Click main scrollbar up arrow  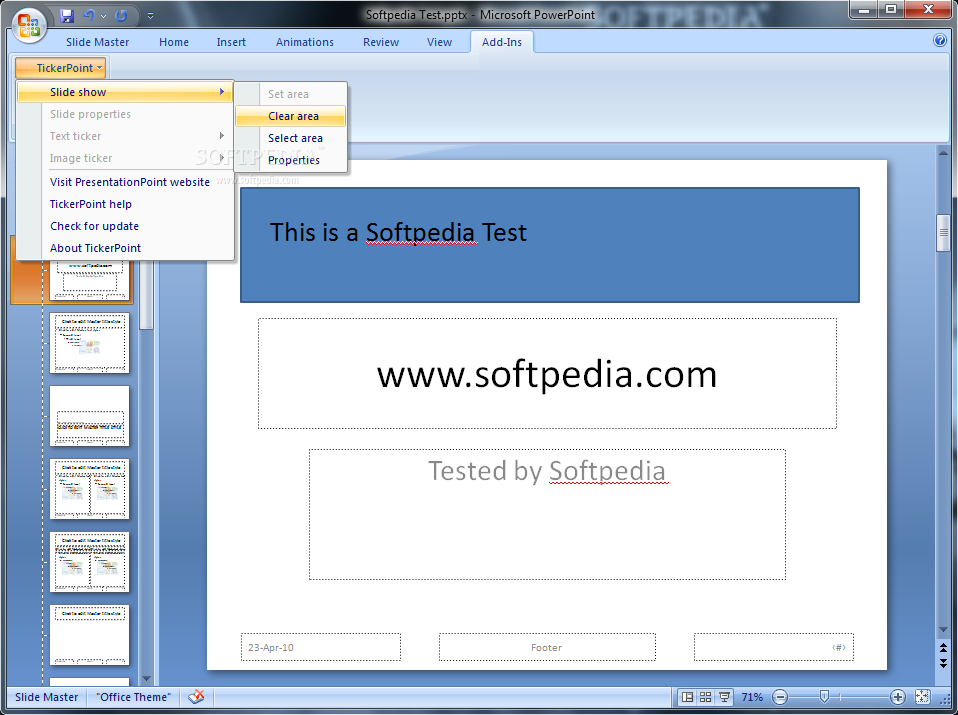(x=943, y=152)
